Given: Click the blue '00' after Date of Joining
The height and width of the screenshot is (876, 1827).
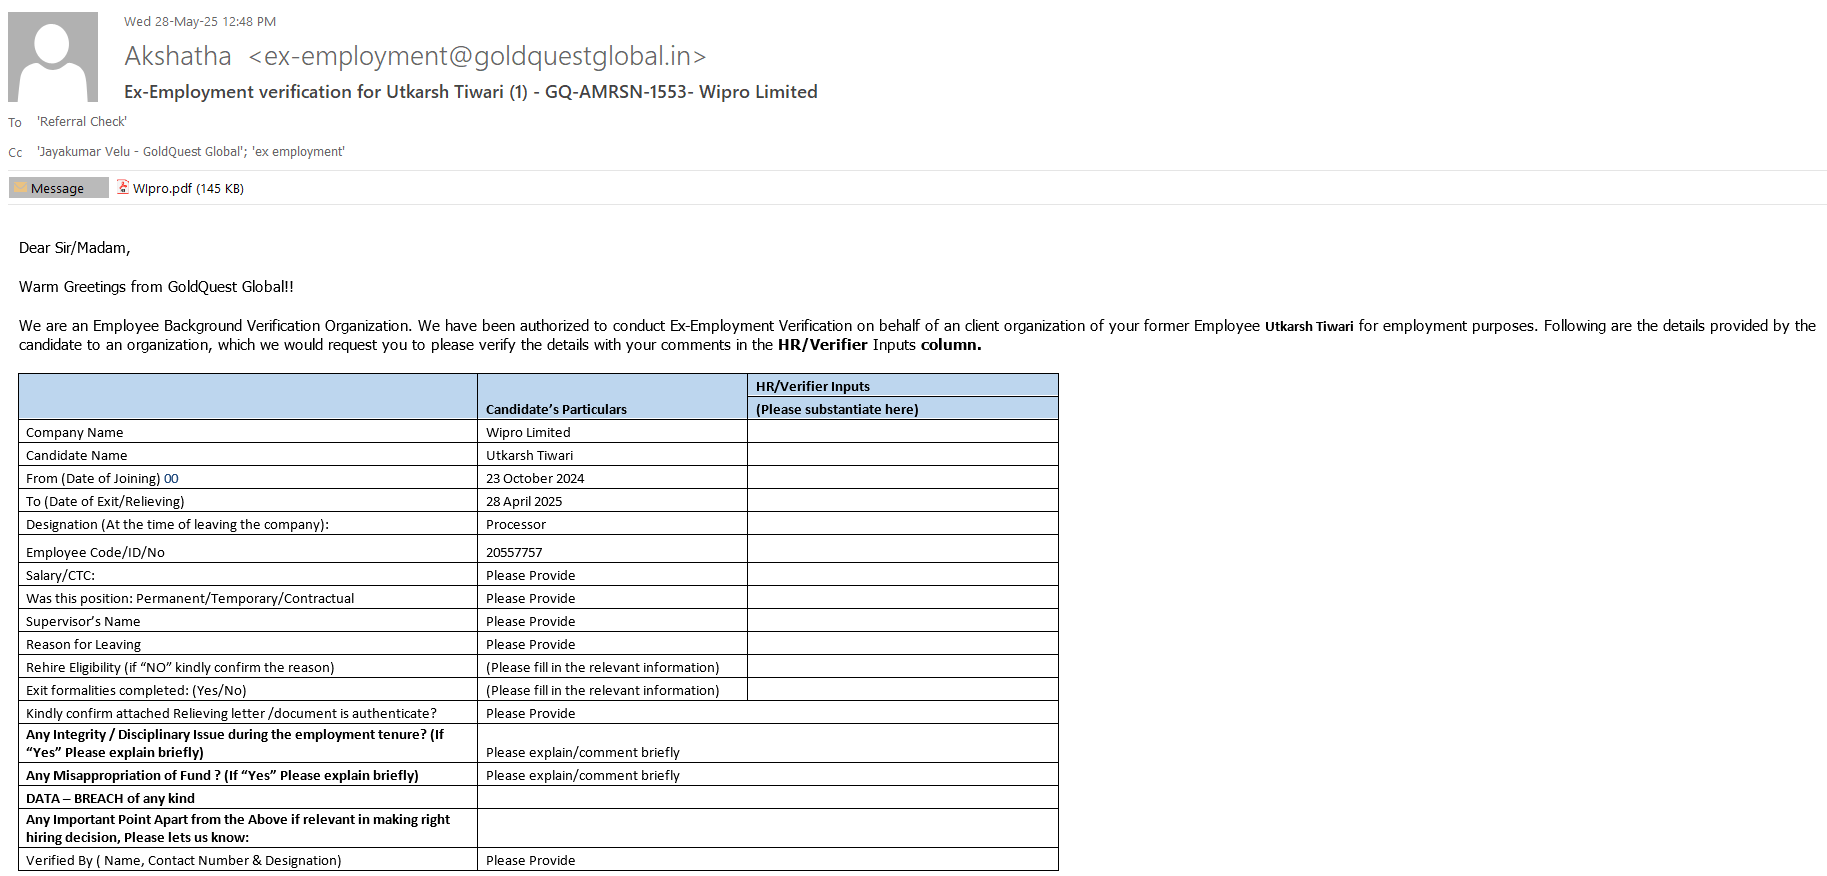Looking at the screenshot, I should (x=171, y=478).
